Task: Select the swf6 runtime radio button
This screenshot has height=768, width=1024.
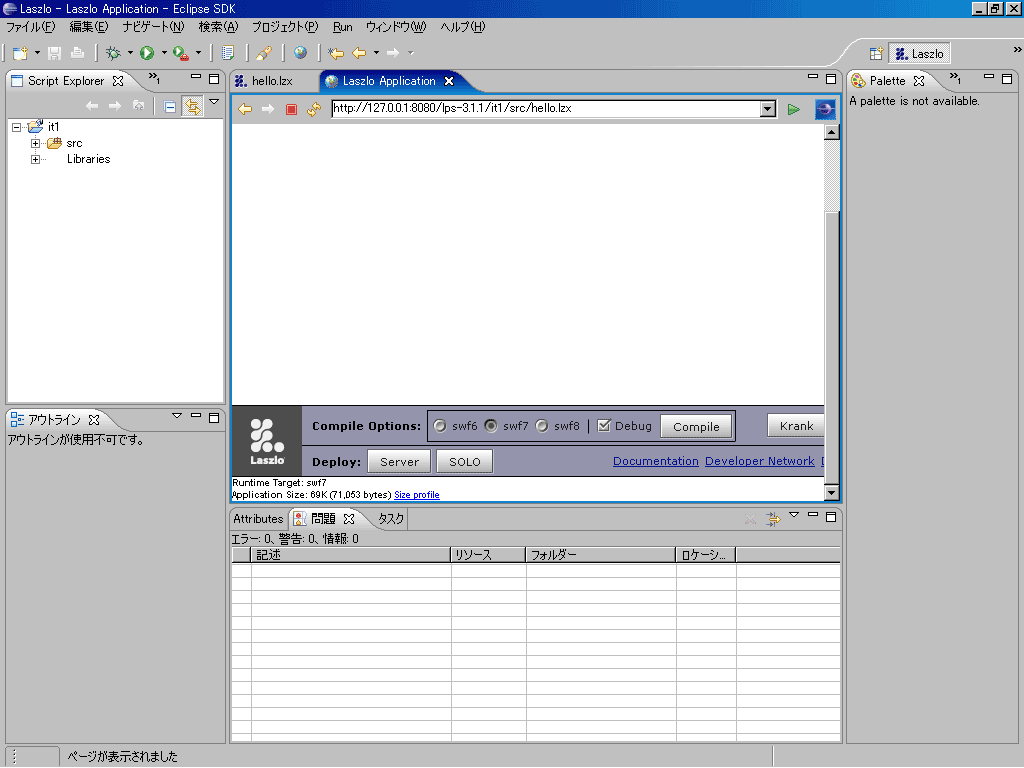Action: (x=440, y=426)
